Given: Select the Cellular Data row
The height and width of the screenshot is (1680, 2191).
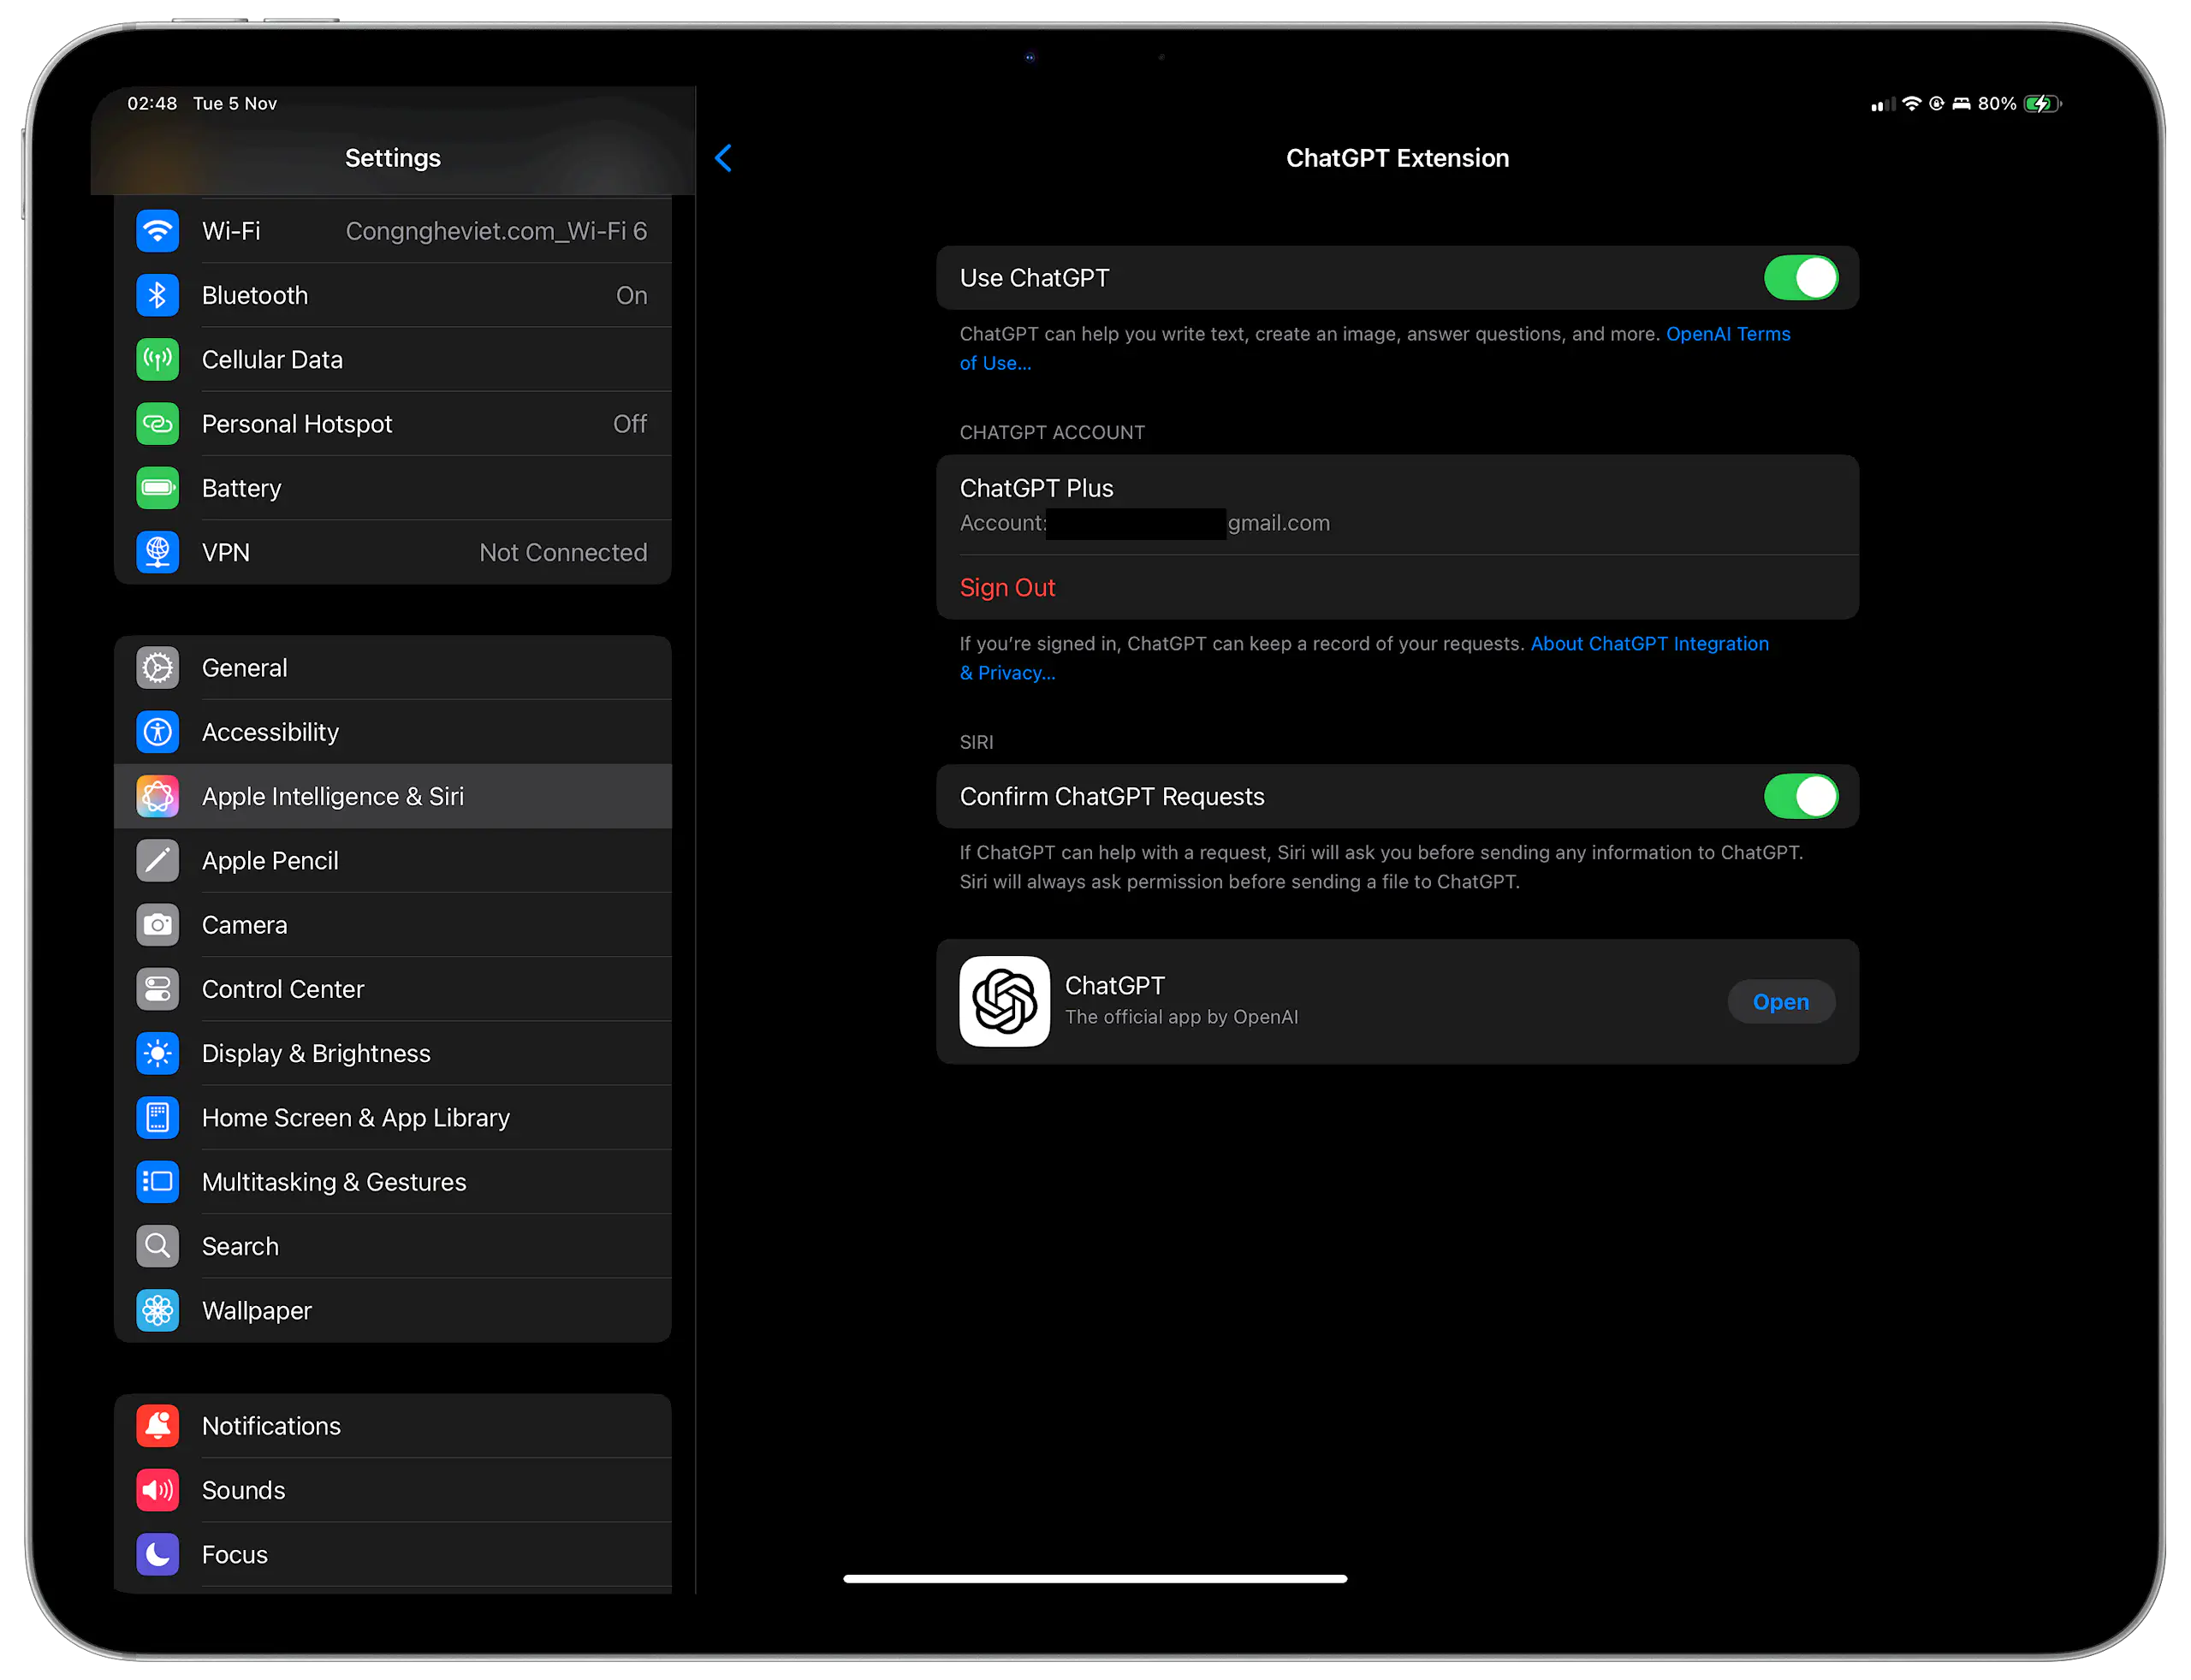Looking at the screenshot, I should click(x=393, y=359).
